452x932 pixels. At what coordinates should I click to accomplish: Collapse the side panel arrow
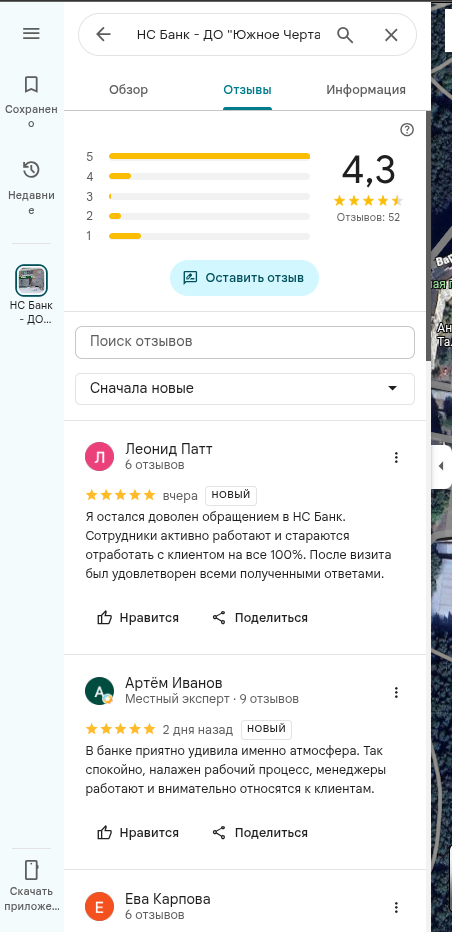click(x=441, y=466)
